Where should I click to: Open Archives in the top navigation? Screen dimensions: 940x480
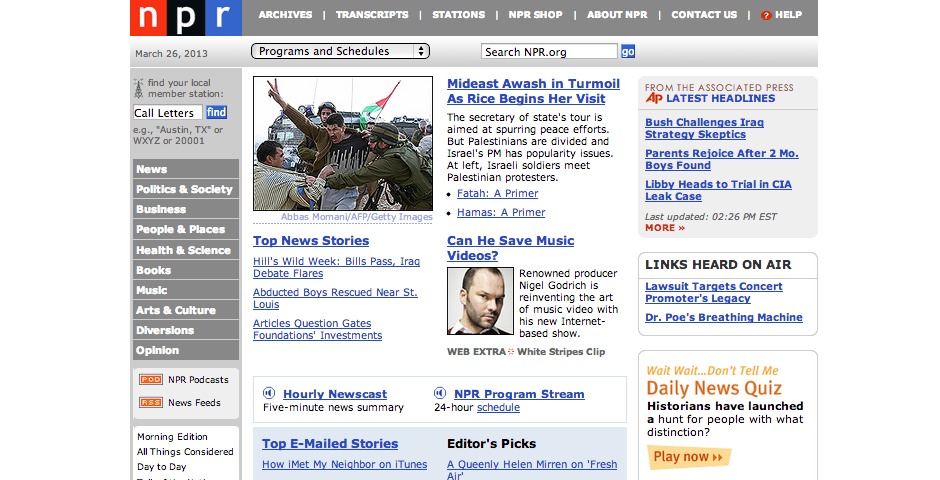pos(285,14)
